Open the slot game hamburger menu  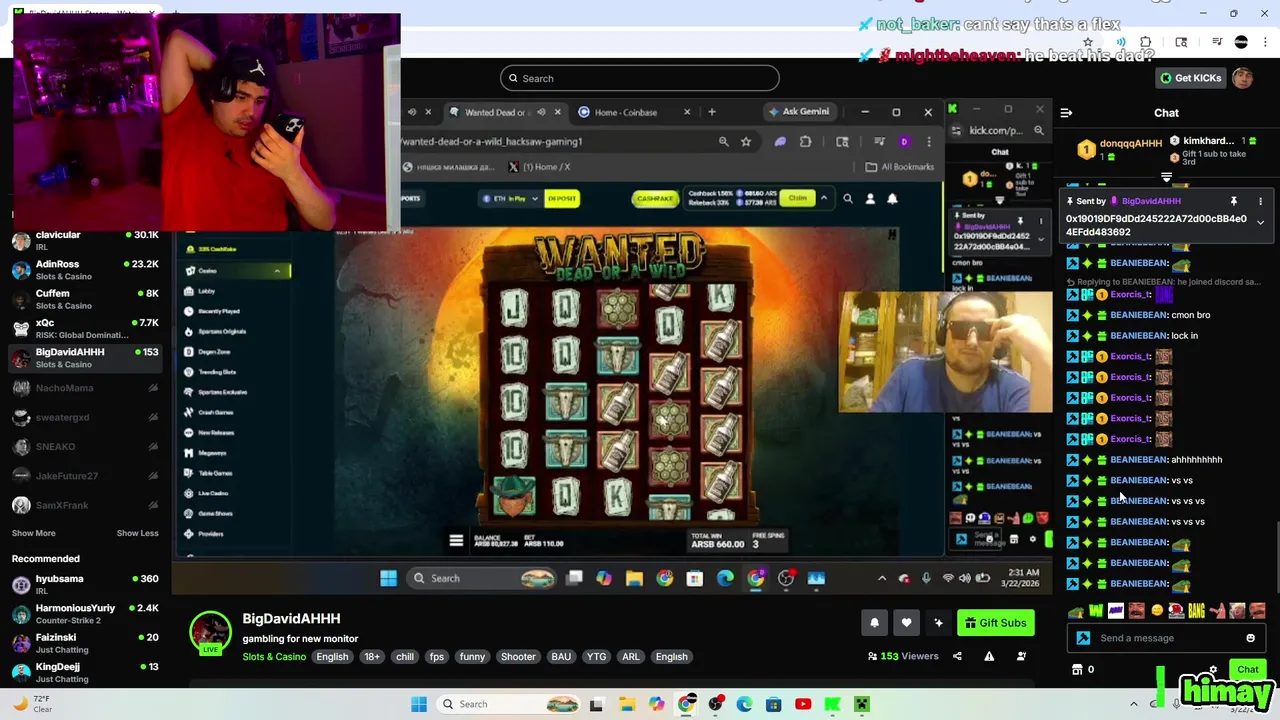(x=456, y=540)
